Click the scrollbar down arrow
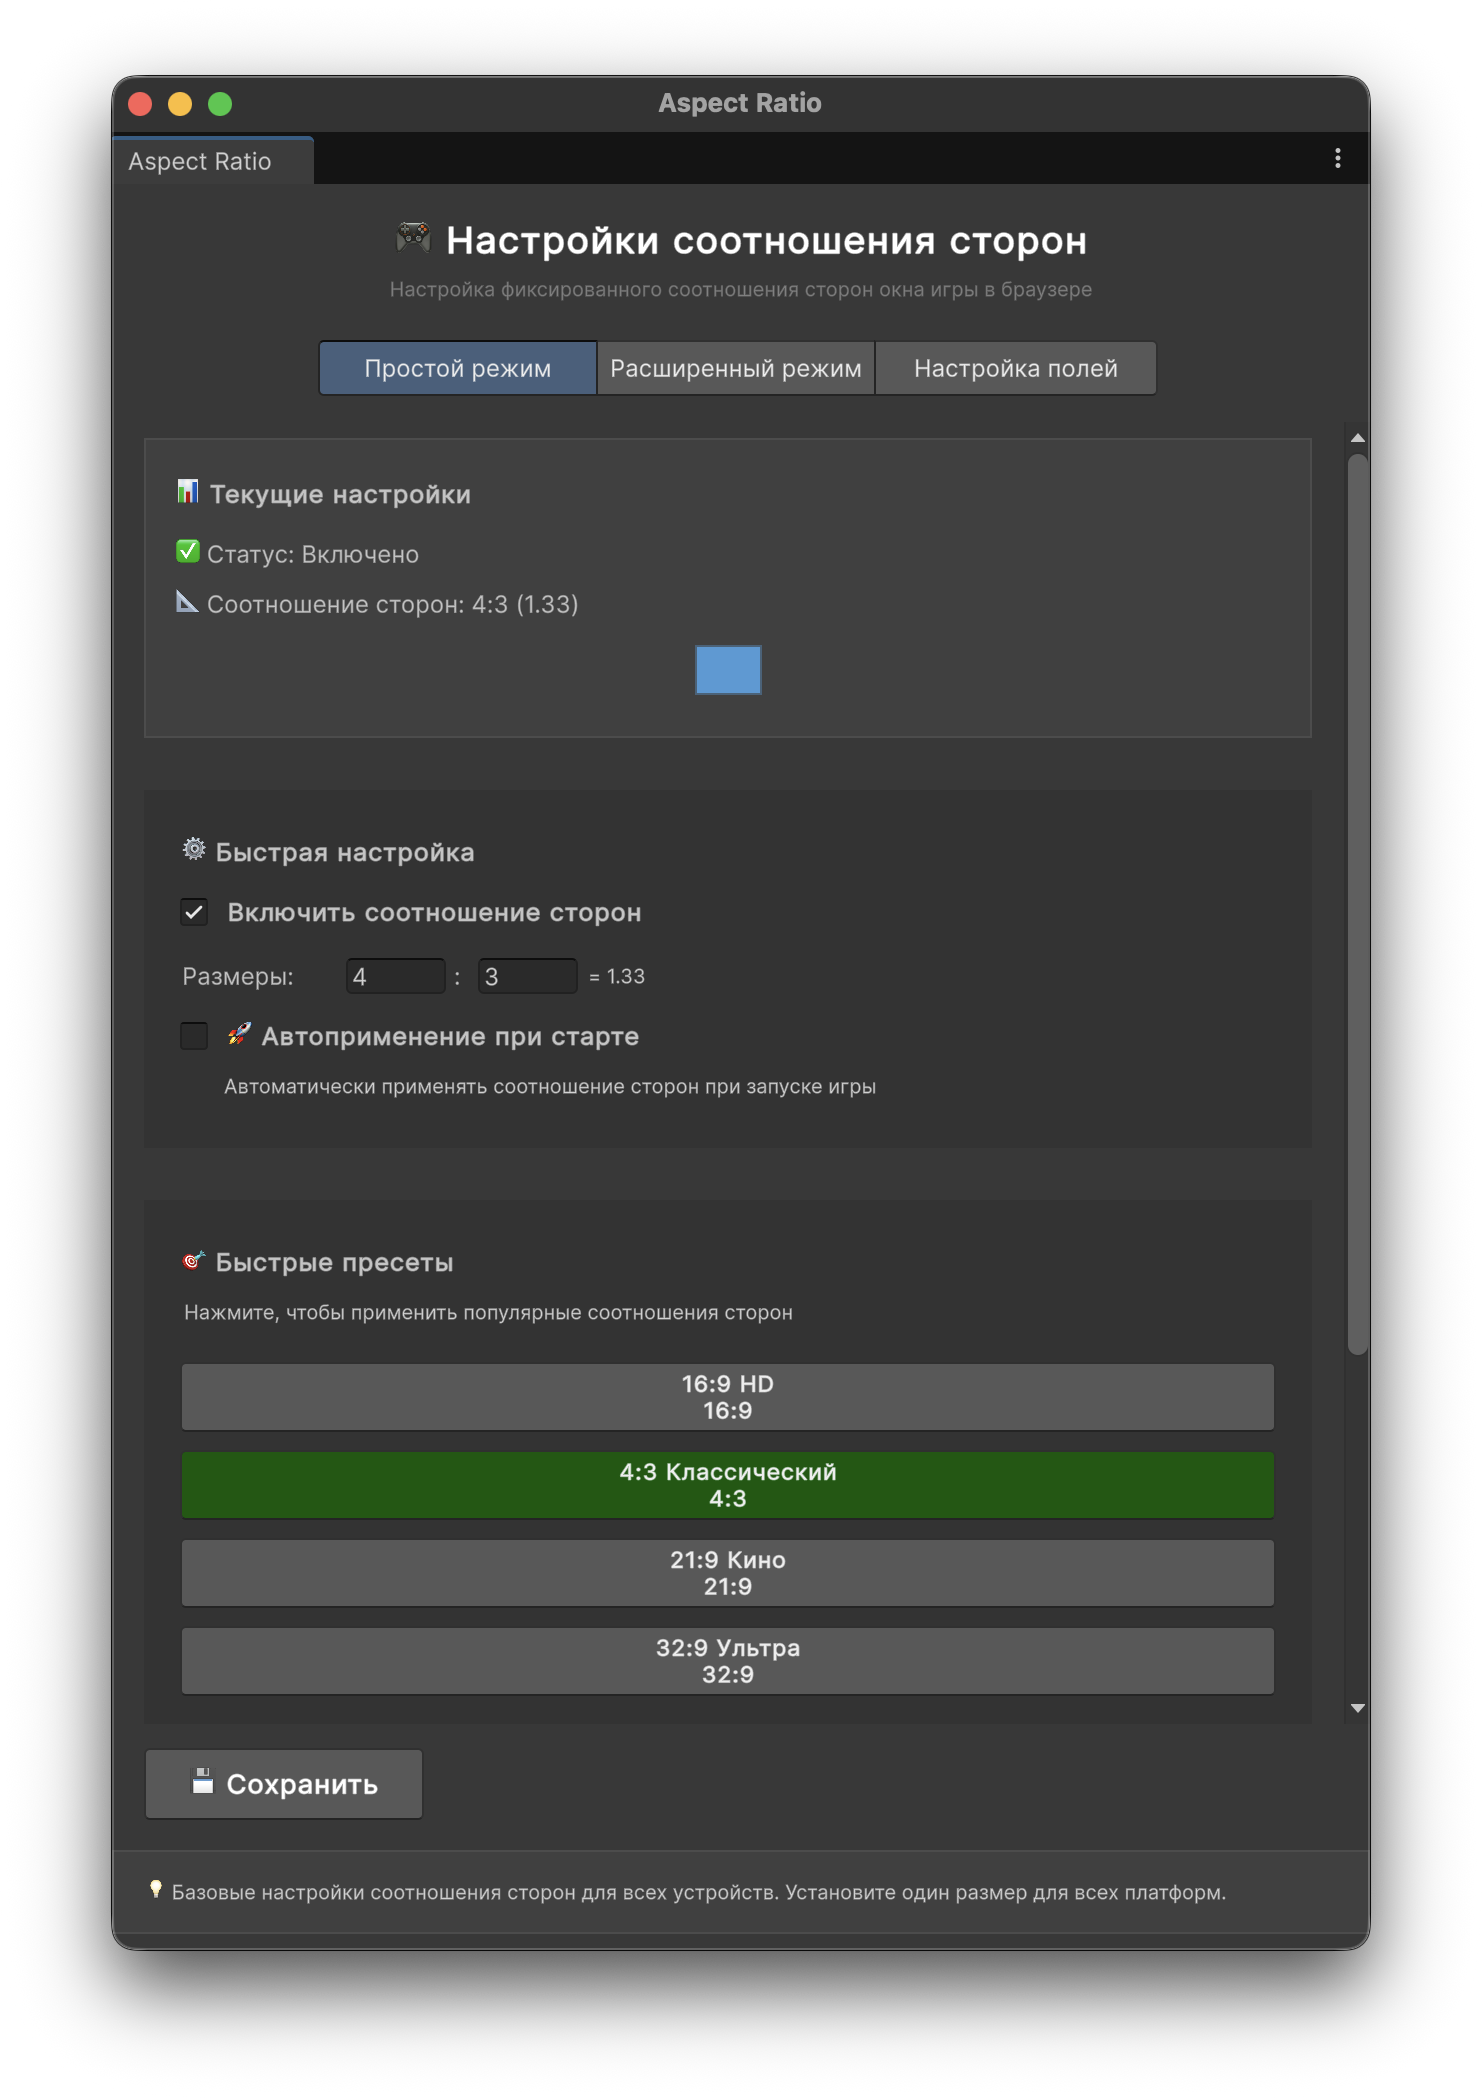The height and width of the screenshot is (2098, 1482). tap(1357, 1708)
